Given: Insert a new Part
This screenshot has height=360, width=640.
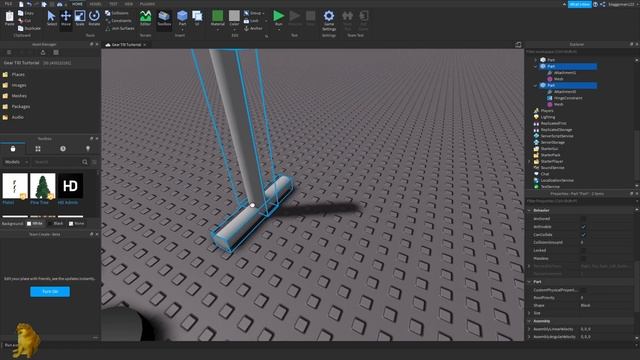Looking at the screenshot, I should [x=182, y=19].
